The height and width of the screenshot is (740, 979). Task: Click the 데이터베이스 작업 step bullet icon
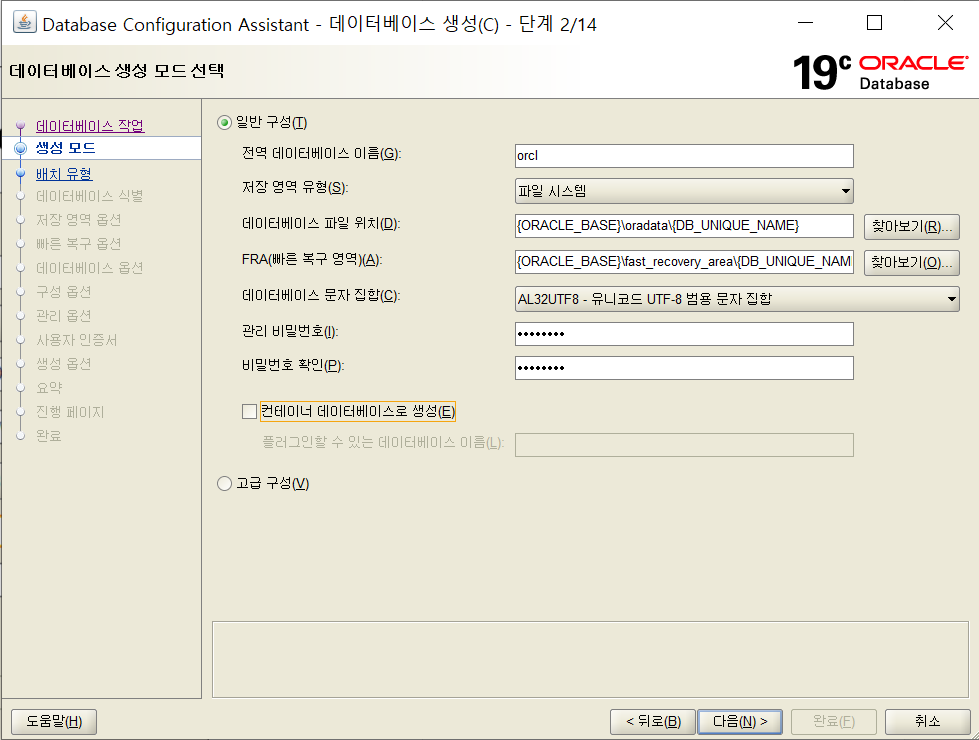[x=21, y=125]
